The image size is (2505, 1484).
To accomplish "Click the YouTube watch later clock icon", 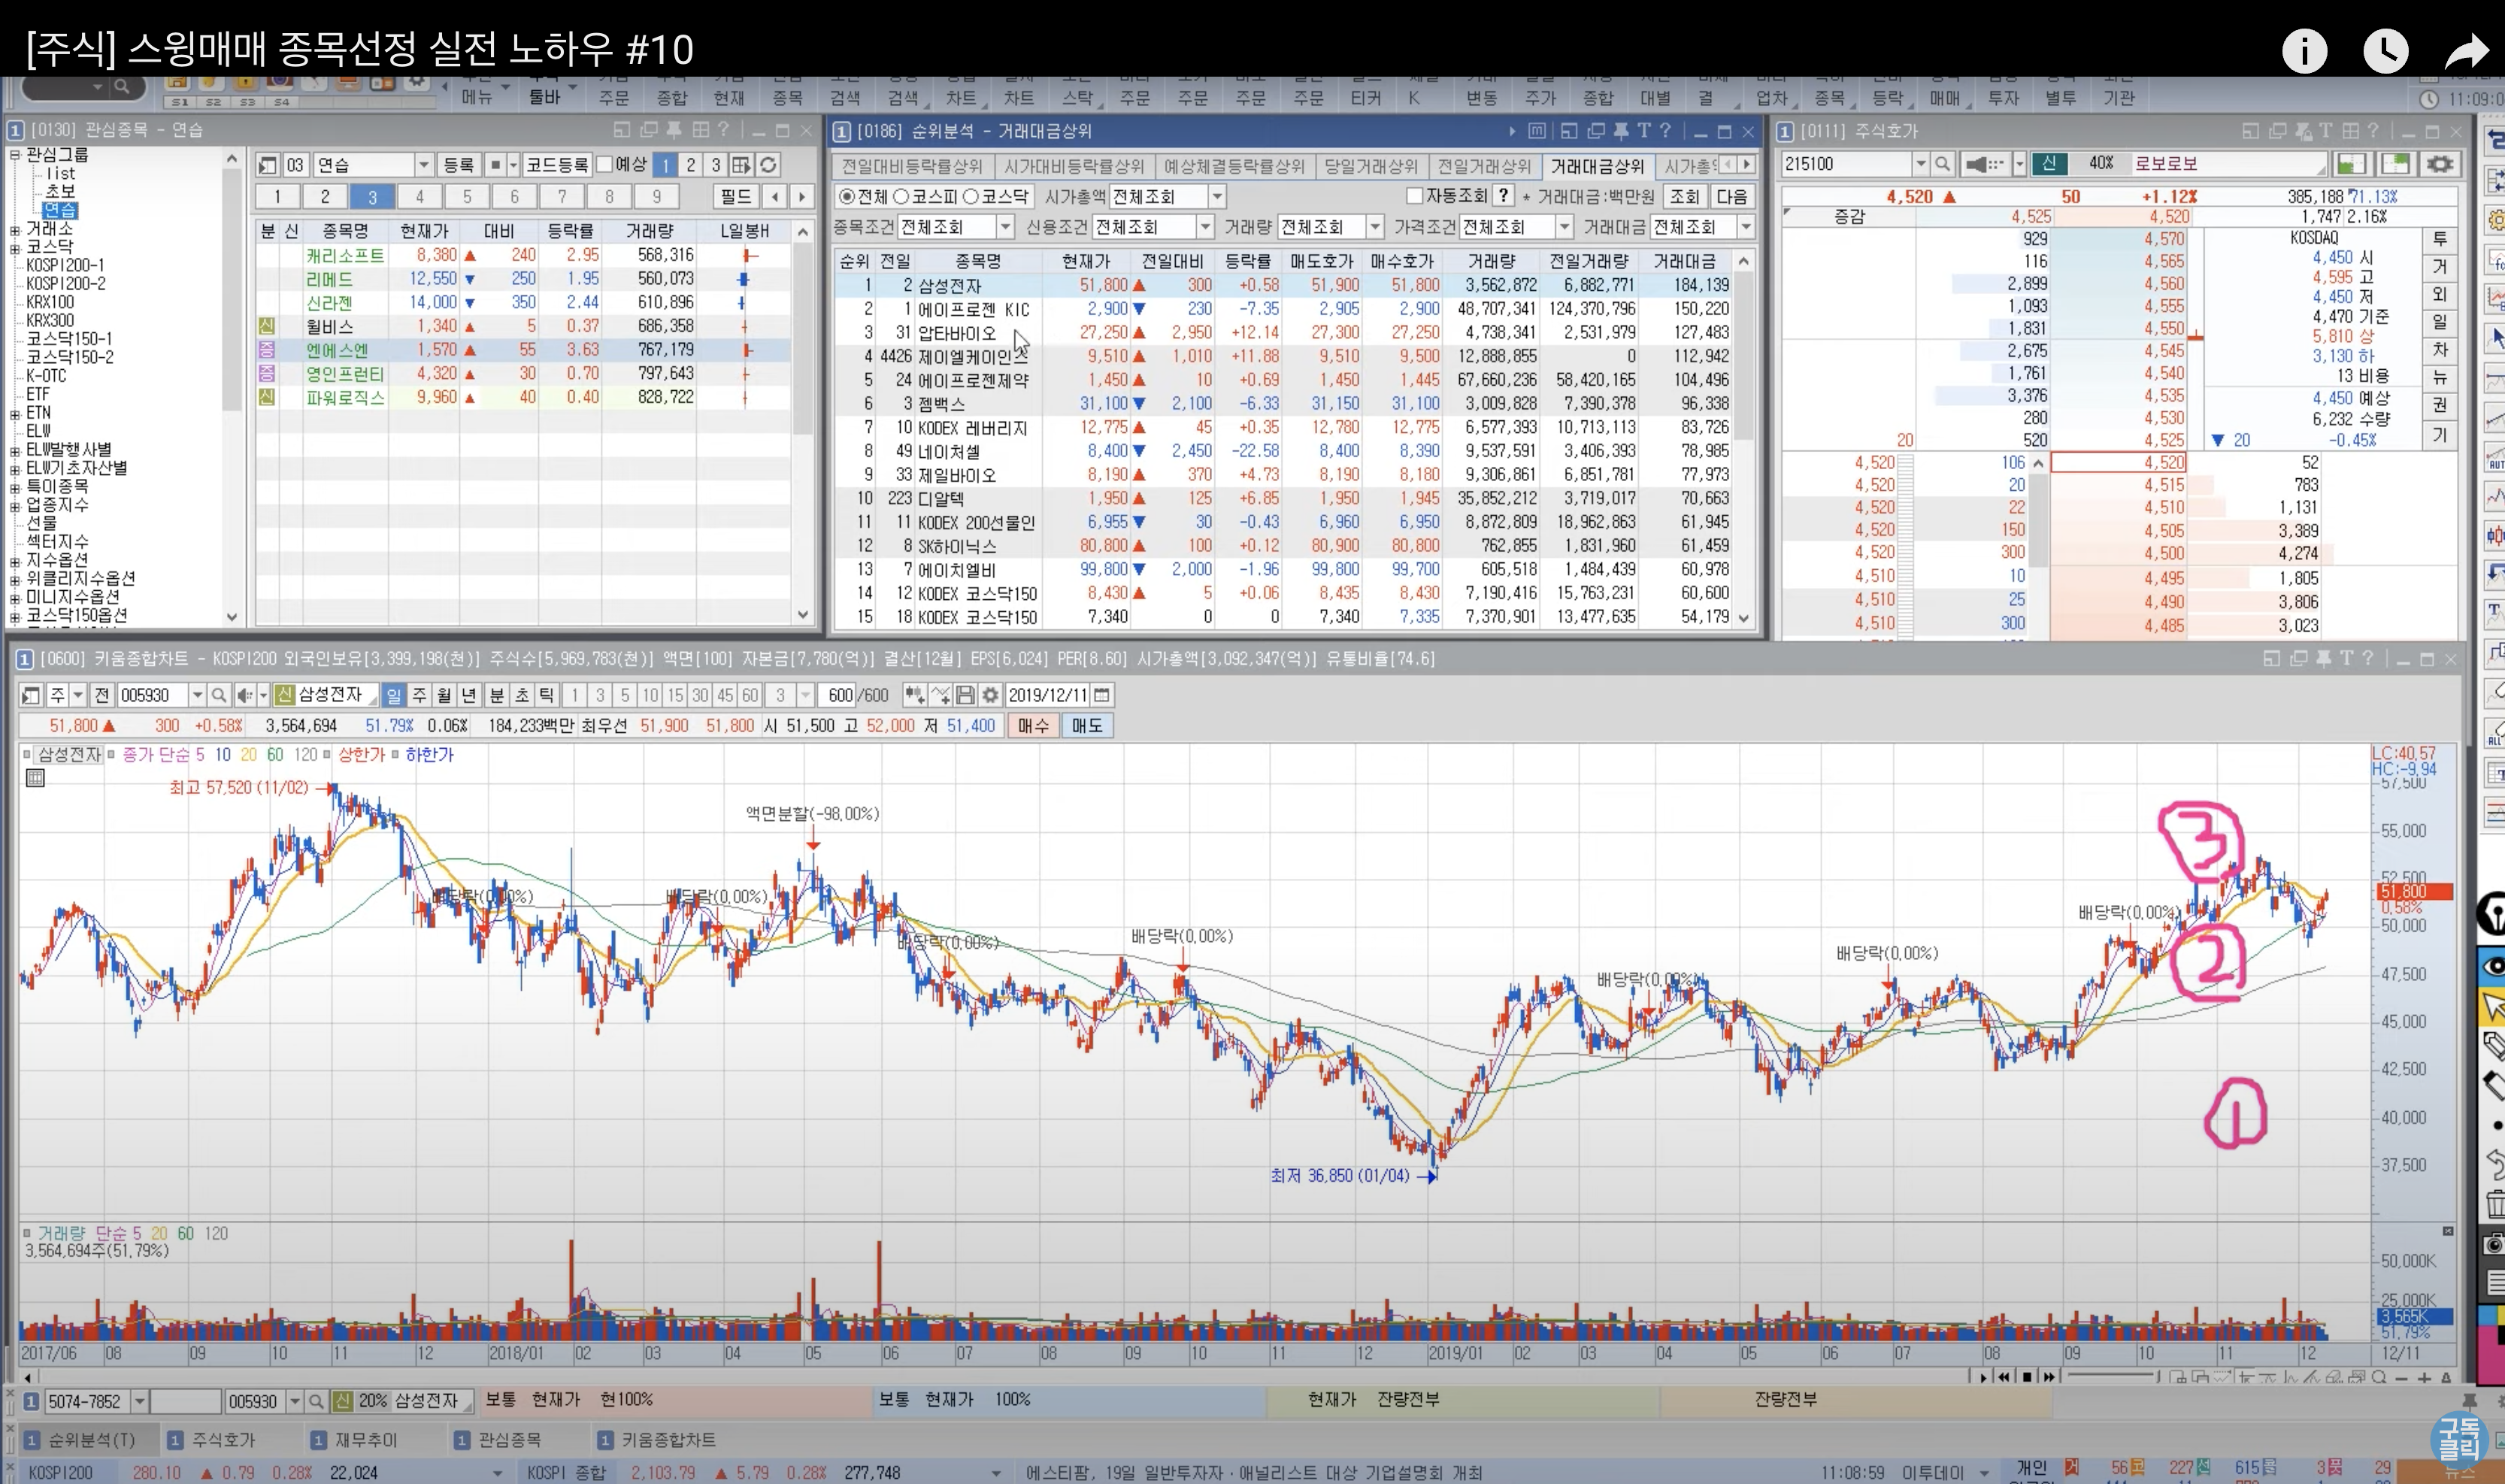I will point(2385,51).
